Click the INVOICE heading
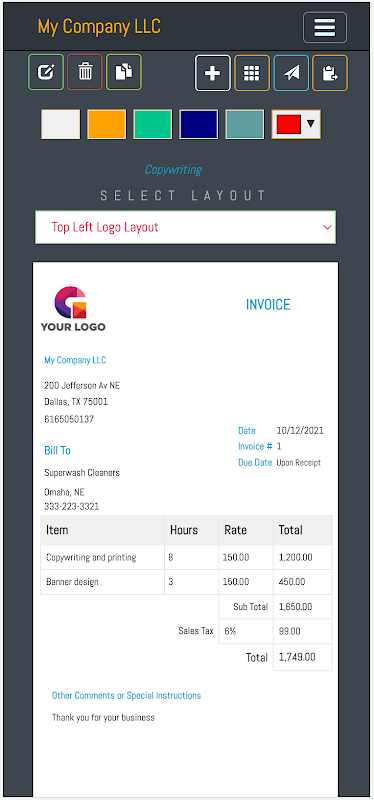Viewport: 374px width, 800px height. [x=268, y=305]
